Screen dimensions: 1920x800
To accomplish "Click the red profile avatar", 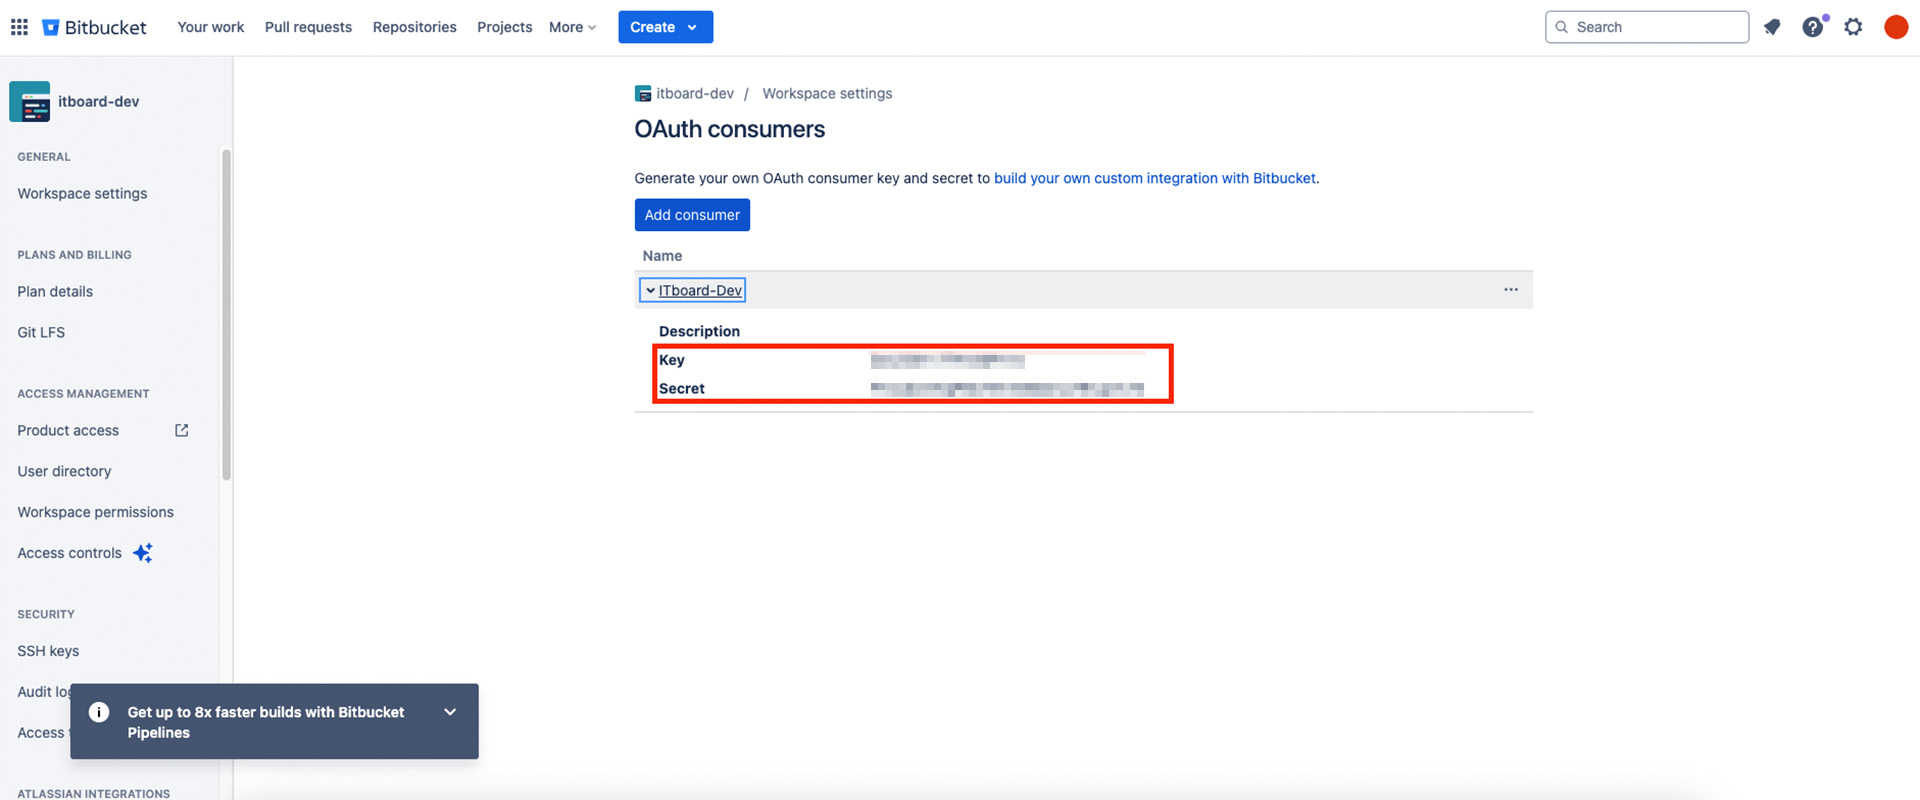I will 1895,27.
